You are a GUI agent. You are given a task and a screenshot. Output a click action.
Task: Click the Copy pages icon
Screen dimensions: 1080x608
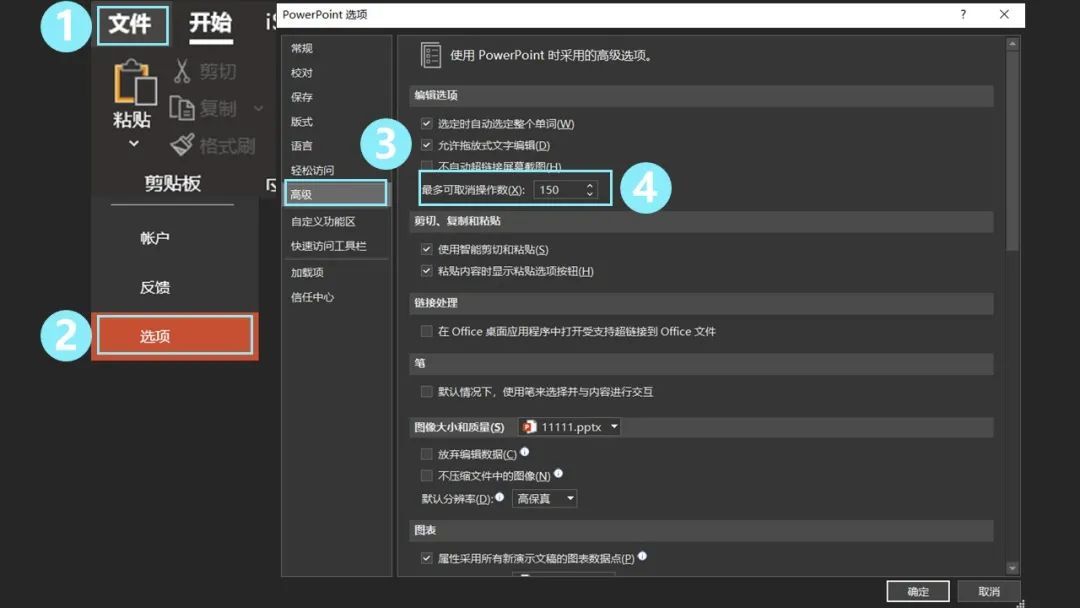pyautogui.click(x=182, y=108)
